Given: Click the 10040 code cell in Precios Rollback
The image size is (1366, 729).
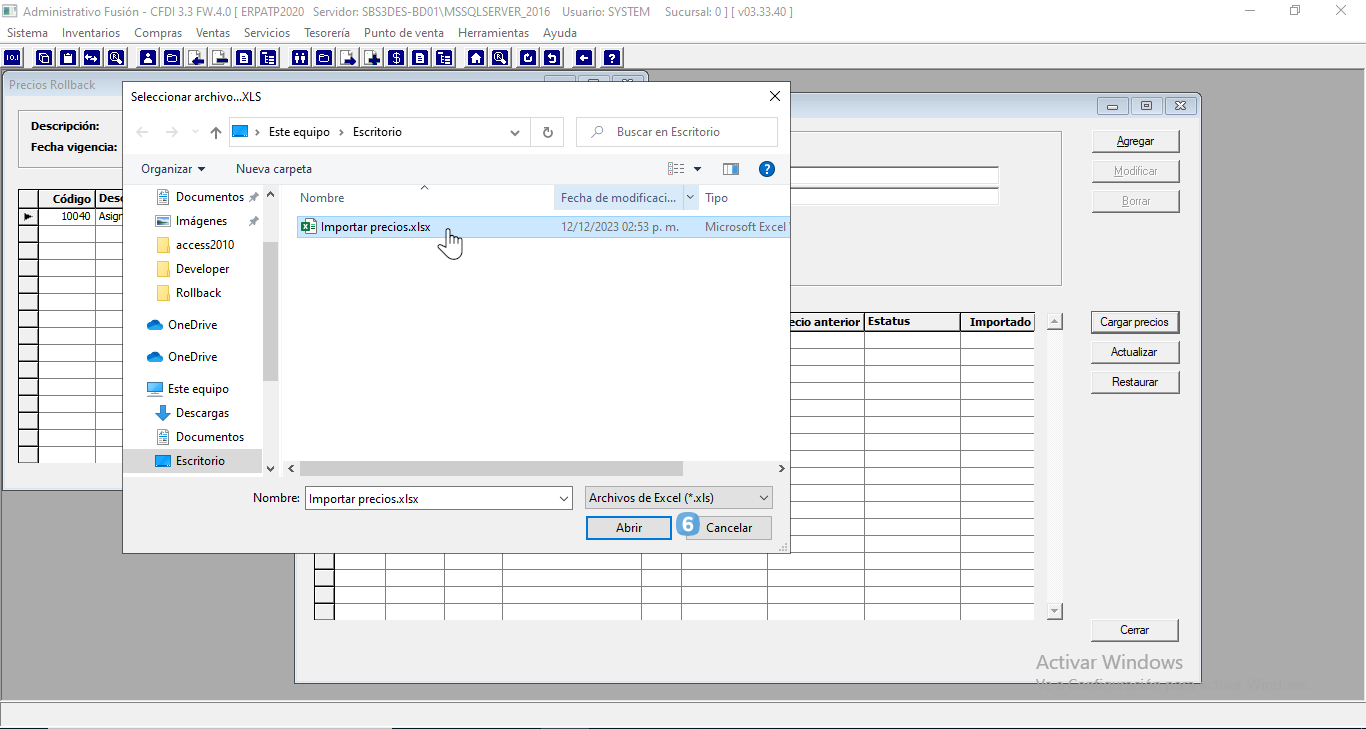Looking at the screenshot, I should coord(66,217).
